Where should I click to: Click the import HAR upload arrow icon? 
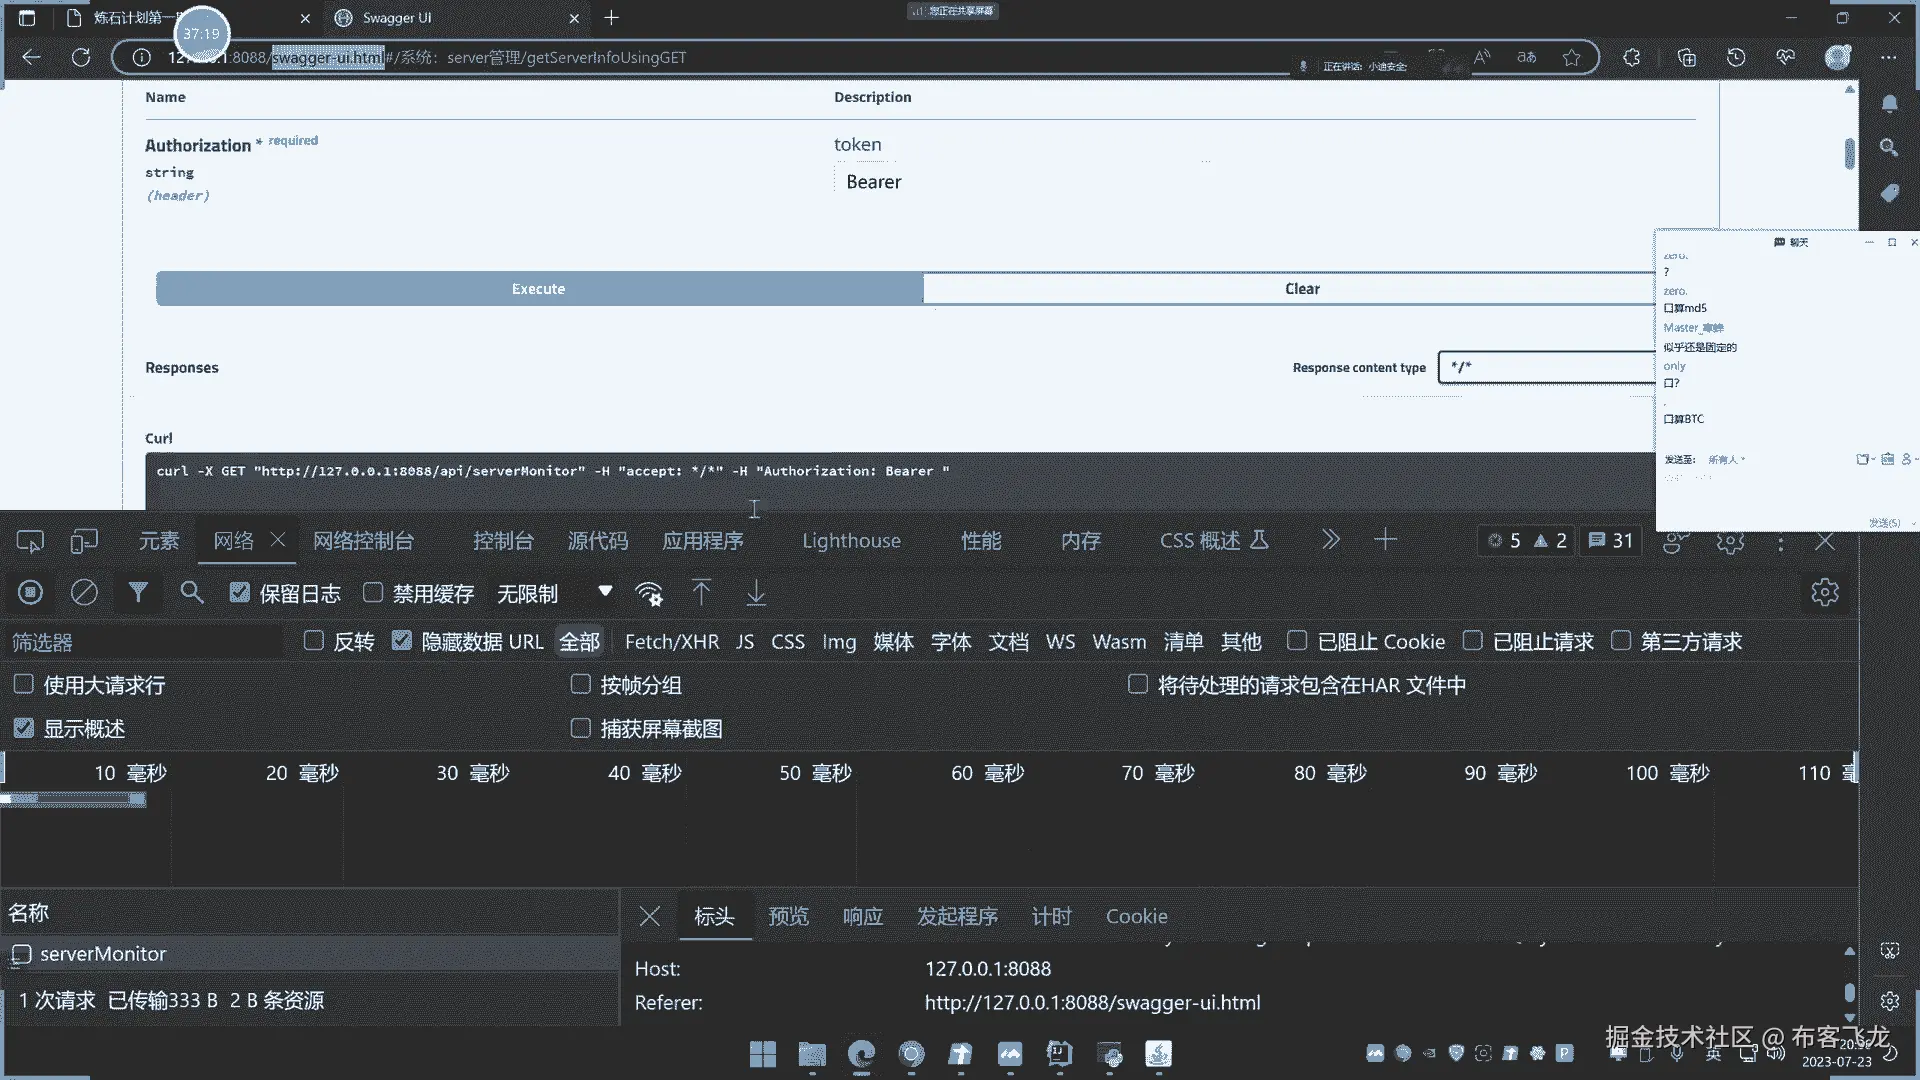click(x=702, y=593)
